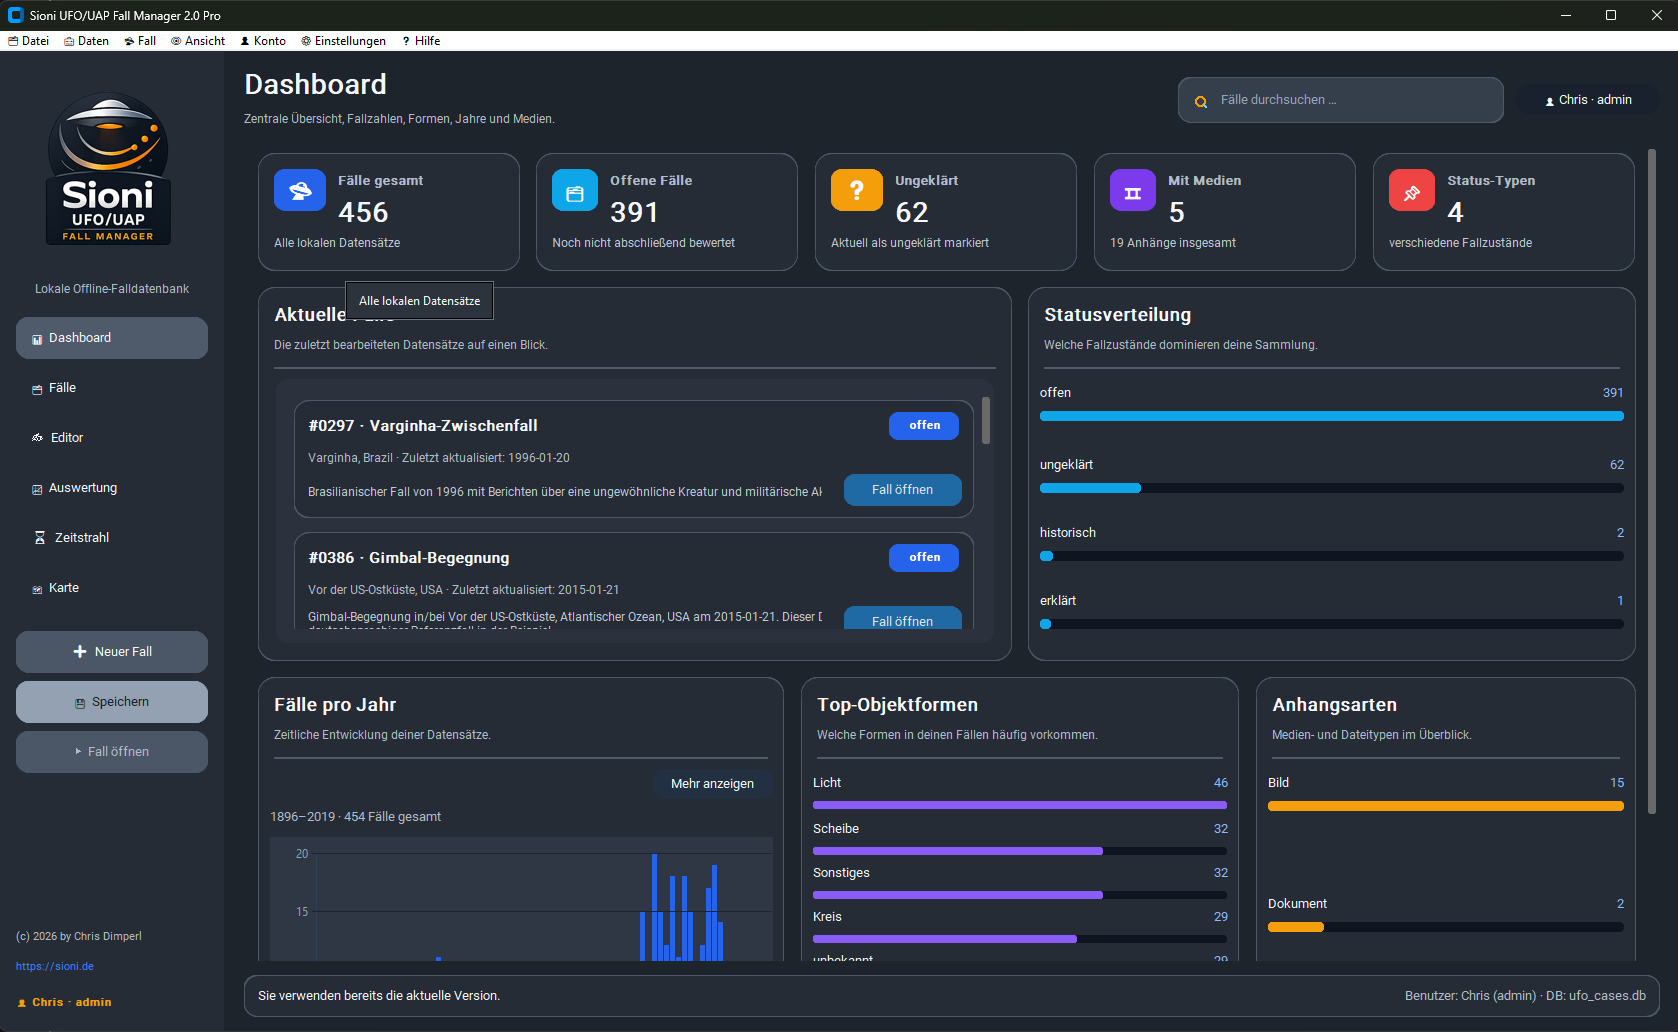This screenshot has height=1032, width=1678.
Task: Open the Zeitstrahl sidebar page
Action: coord(81,538)
